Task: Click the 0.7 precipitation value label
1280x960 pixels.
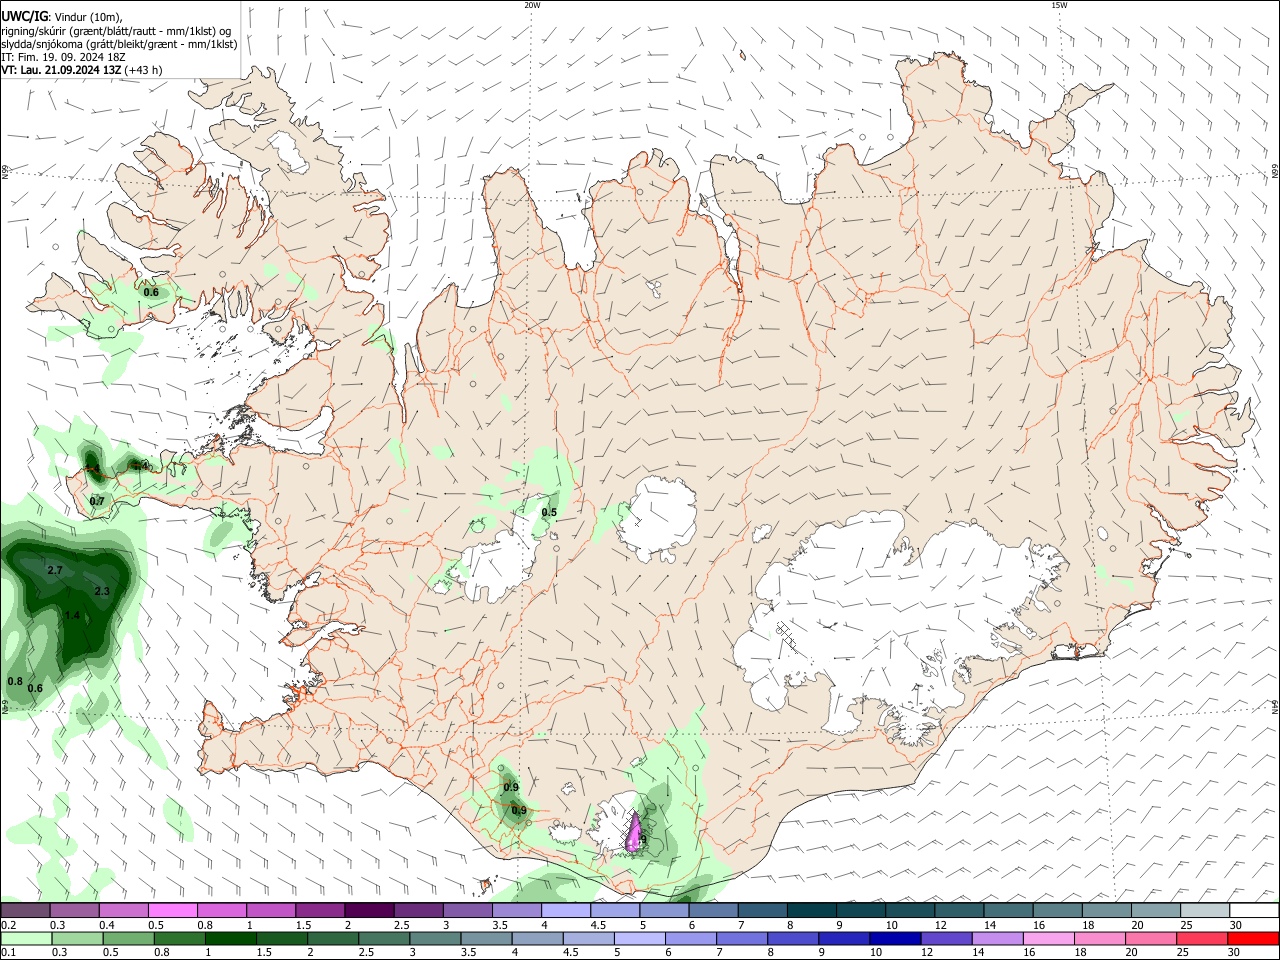Action: (97, 501)
